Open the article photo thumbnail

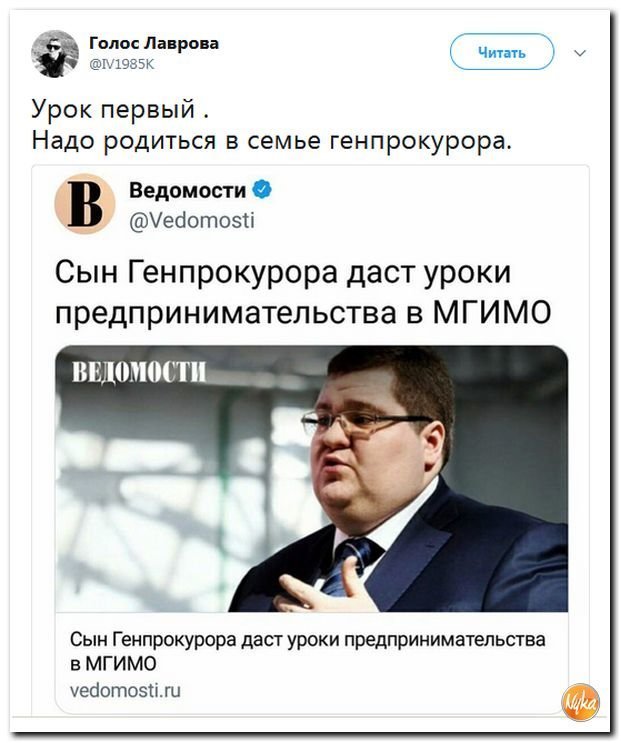click(311, 478)
